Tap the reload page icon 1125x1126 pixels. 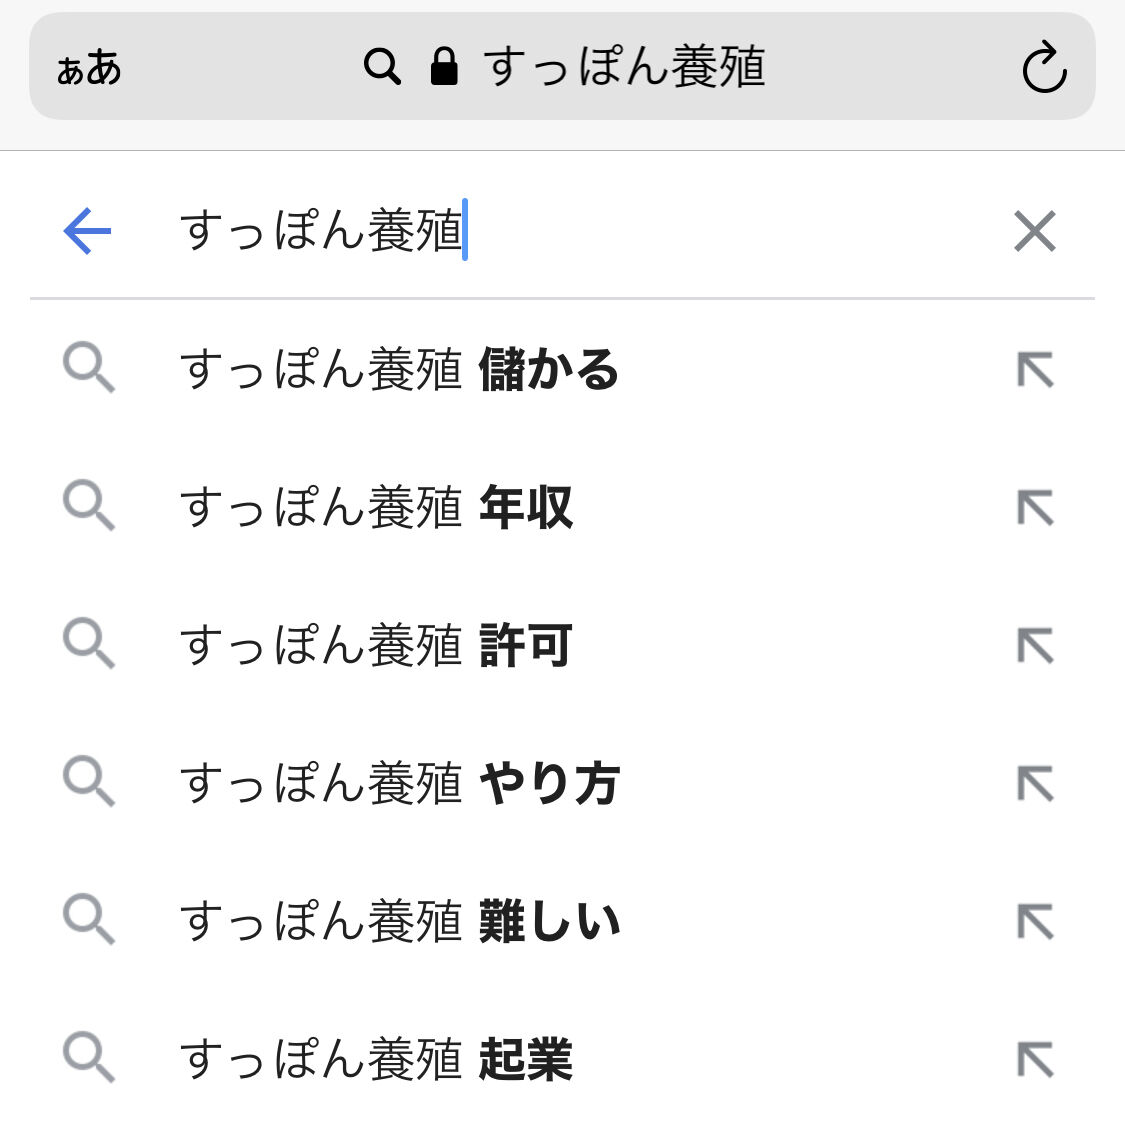1044,68
